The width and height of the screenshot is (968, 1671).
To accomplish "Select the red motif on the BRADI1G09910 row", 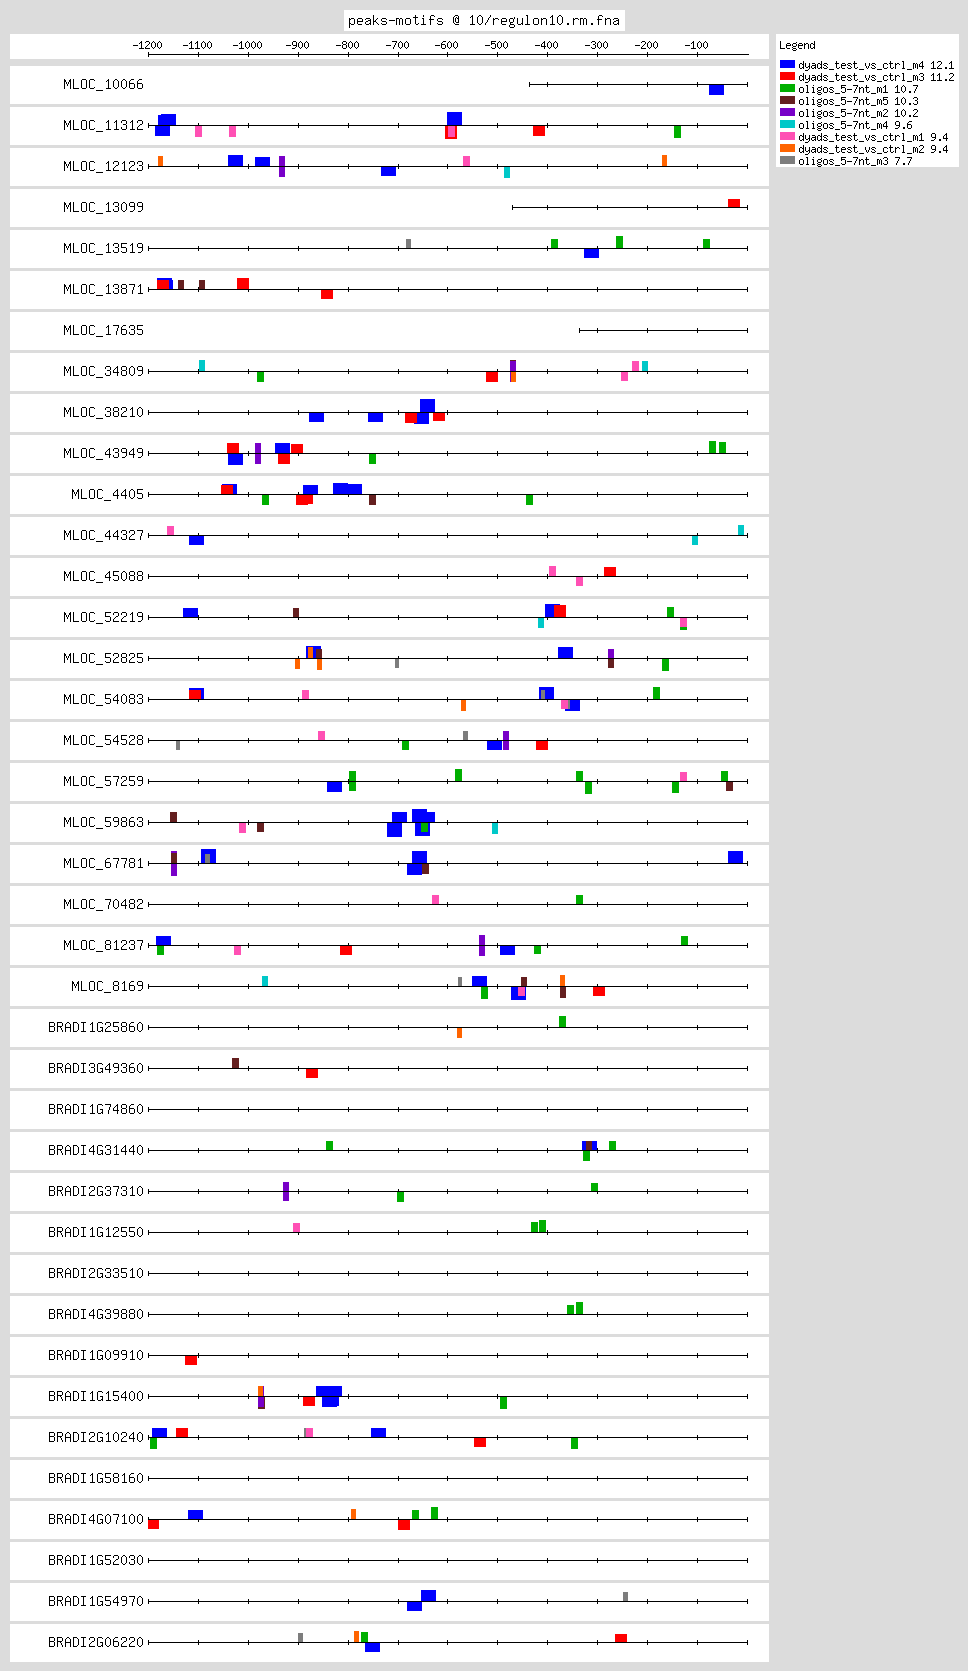I will click(x=191, y=1360).
